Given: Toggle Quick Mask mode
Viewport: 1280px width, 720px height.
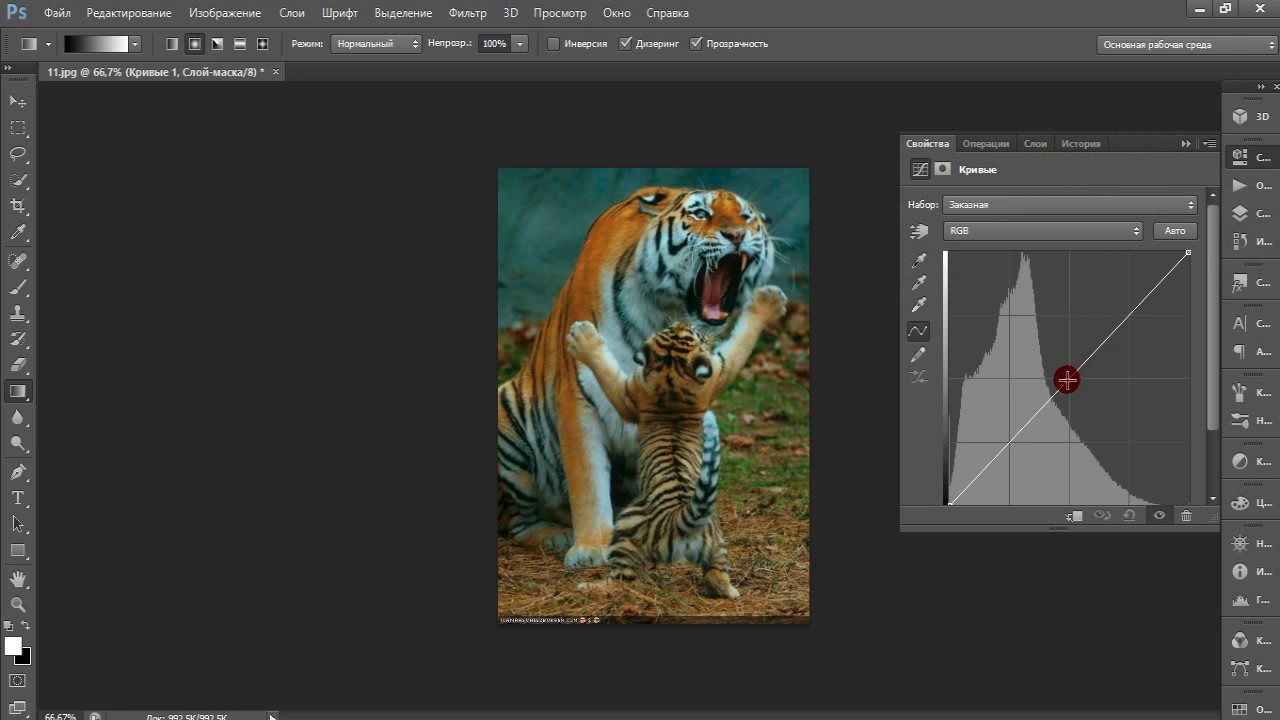Looking at the screenshot, I should pyautogui.click(x=18, y=681).
